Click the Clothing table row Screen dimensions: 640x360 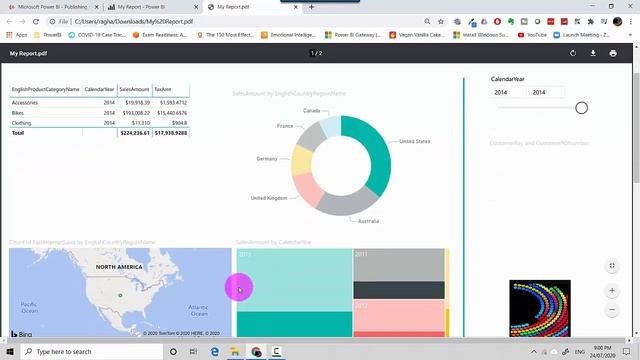coord(100,123)
